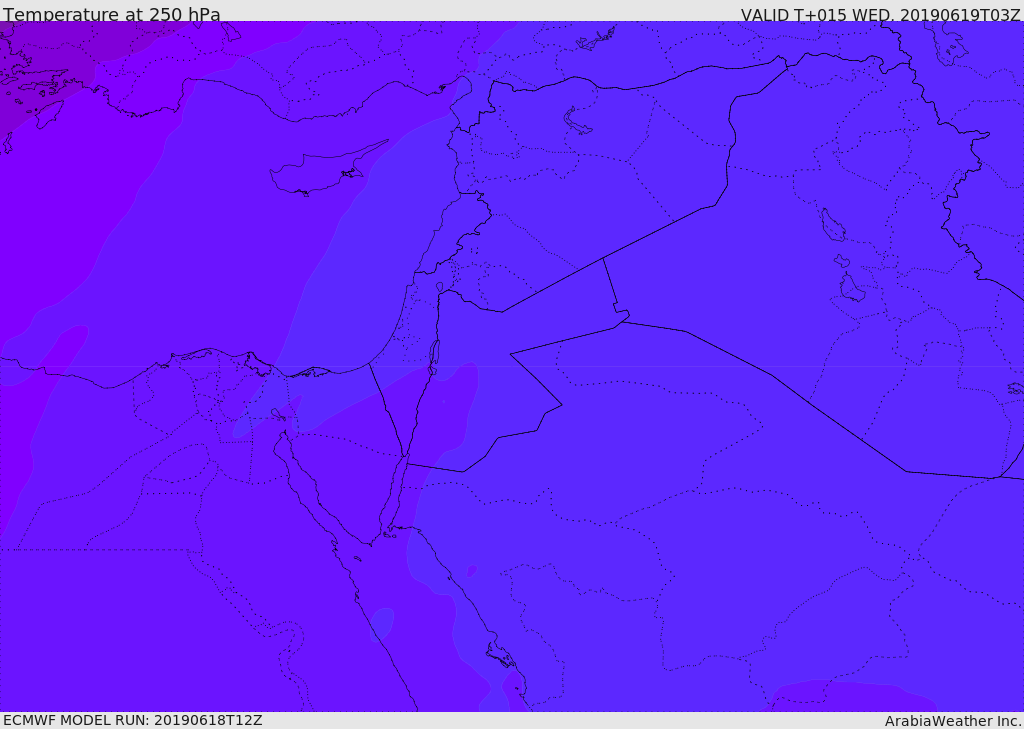Click the 'VALID T+015 WED. 20190619T03Z' label
The image size is (1024, 729).
(880, 15)
